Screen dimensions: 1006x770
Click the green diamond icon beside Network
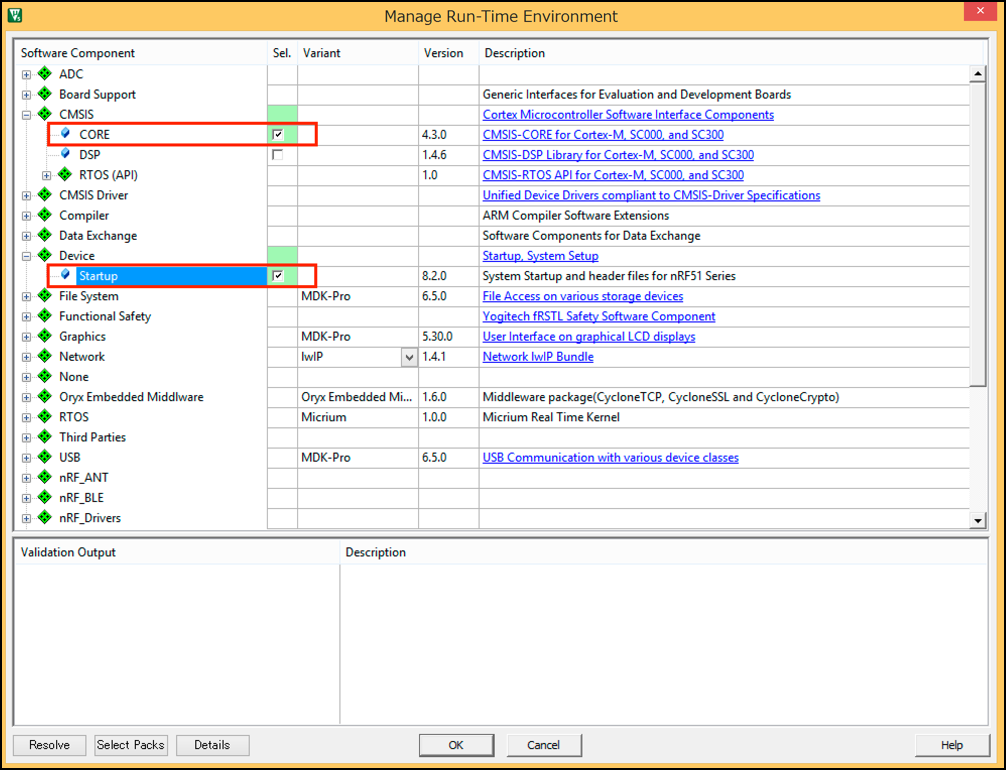click(44, 356)
